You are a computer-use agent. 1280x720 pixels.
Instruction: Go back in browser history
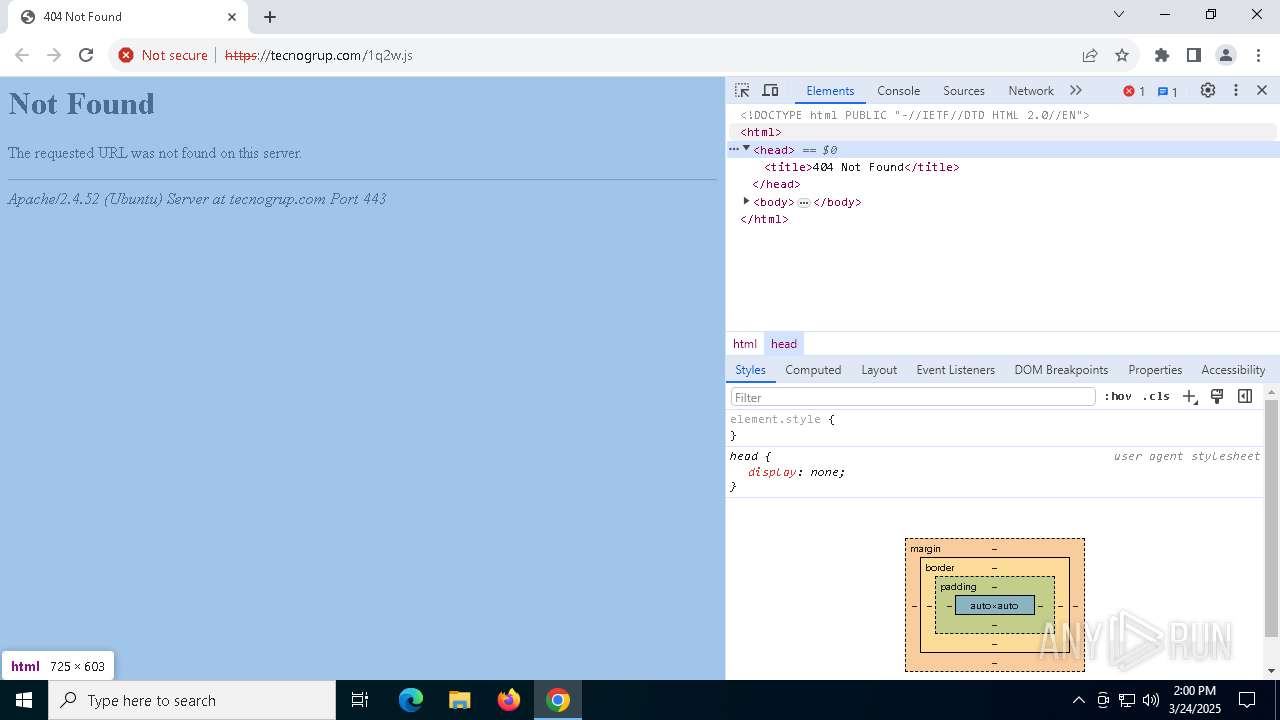(x=22, y=55)
